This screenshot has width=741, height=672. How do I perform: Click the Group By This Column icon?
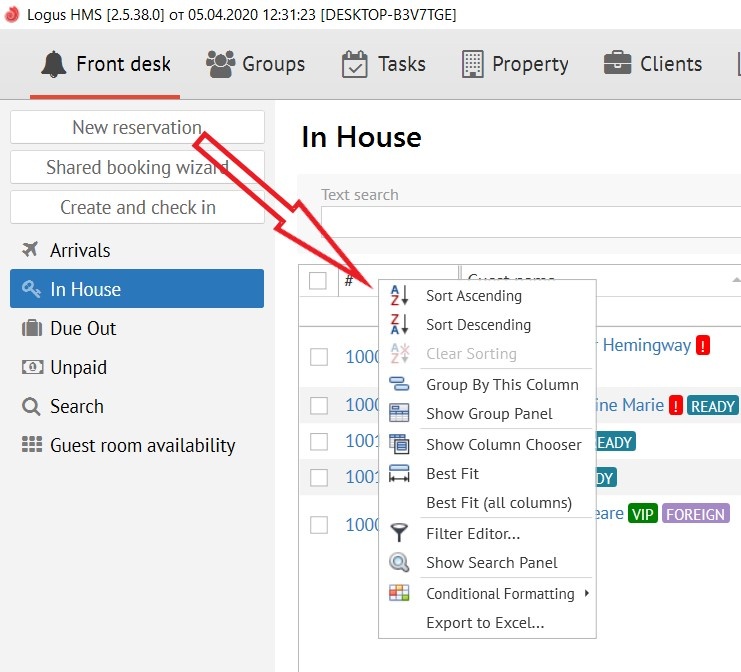[399, 384]
